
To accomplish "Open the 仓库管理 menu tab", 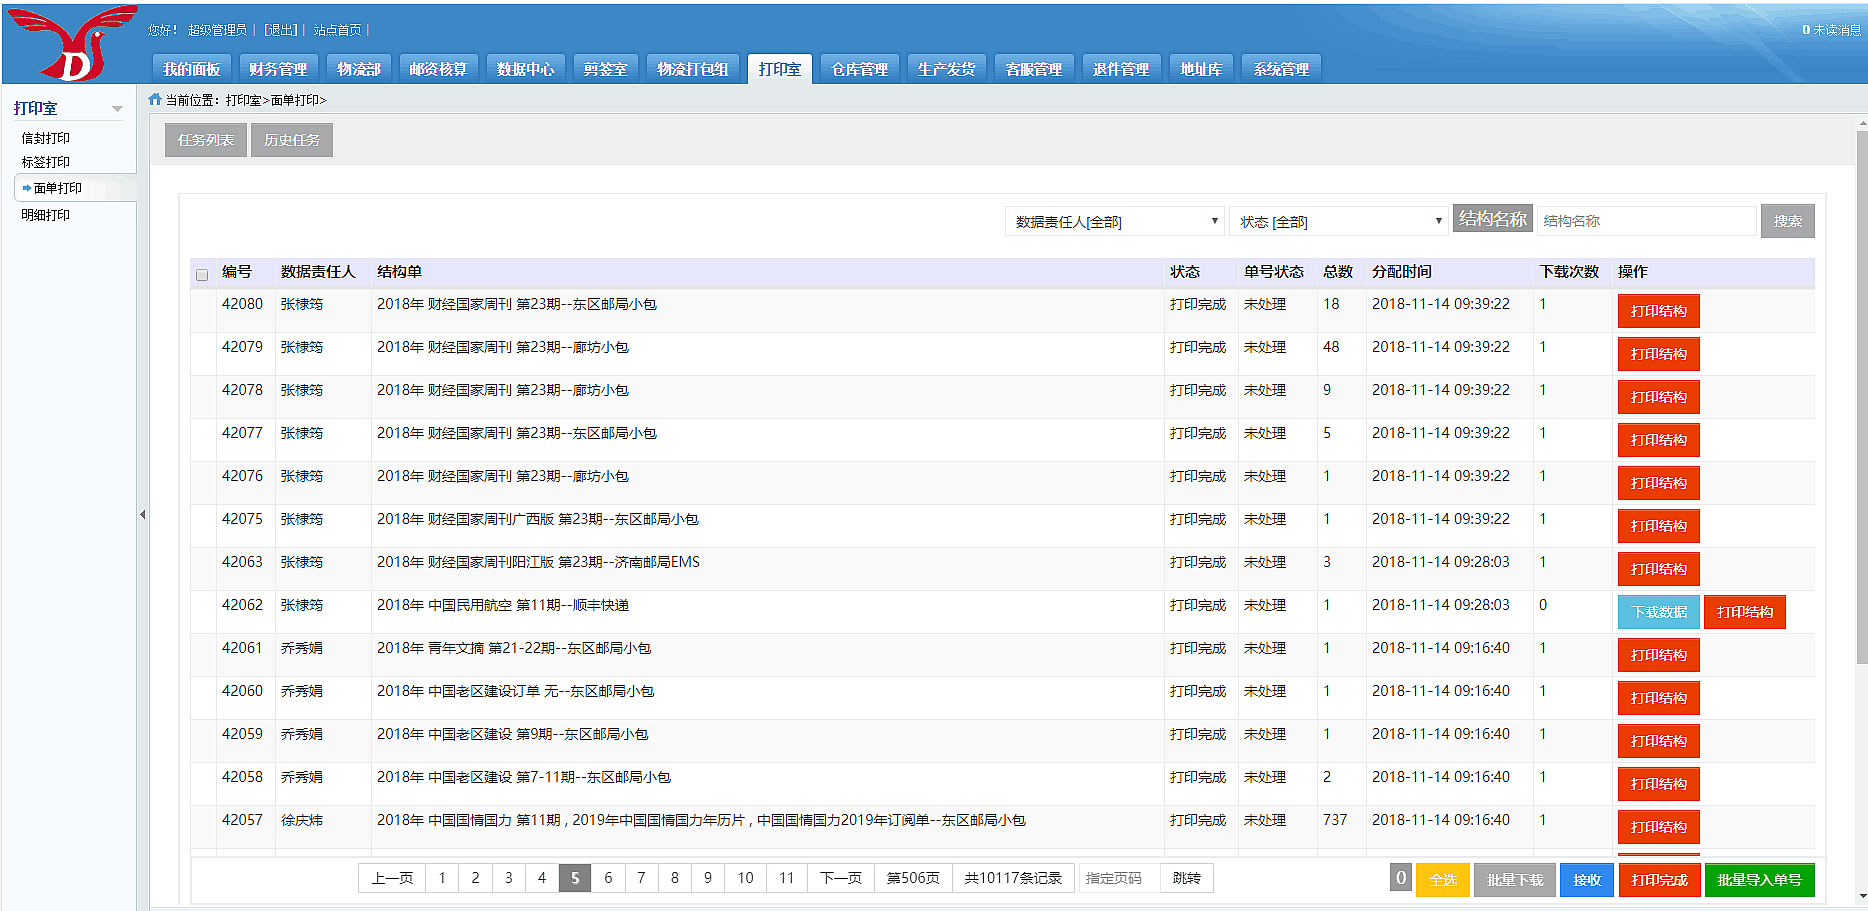I will 859,69.
